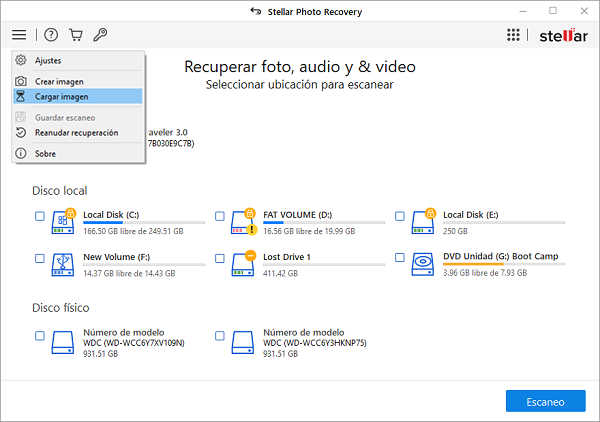The image size is (600, 422).
Task: Click the Local Disk (C:) label
Action: (x=111, y=215)
